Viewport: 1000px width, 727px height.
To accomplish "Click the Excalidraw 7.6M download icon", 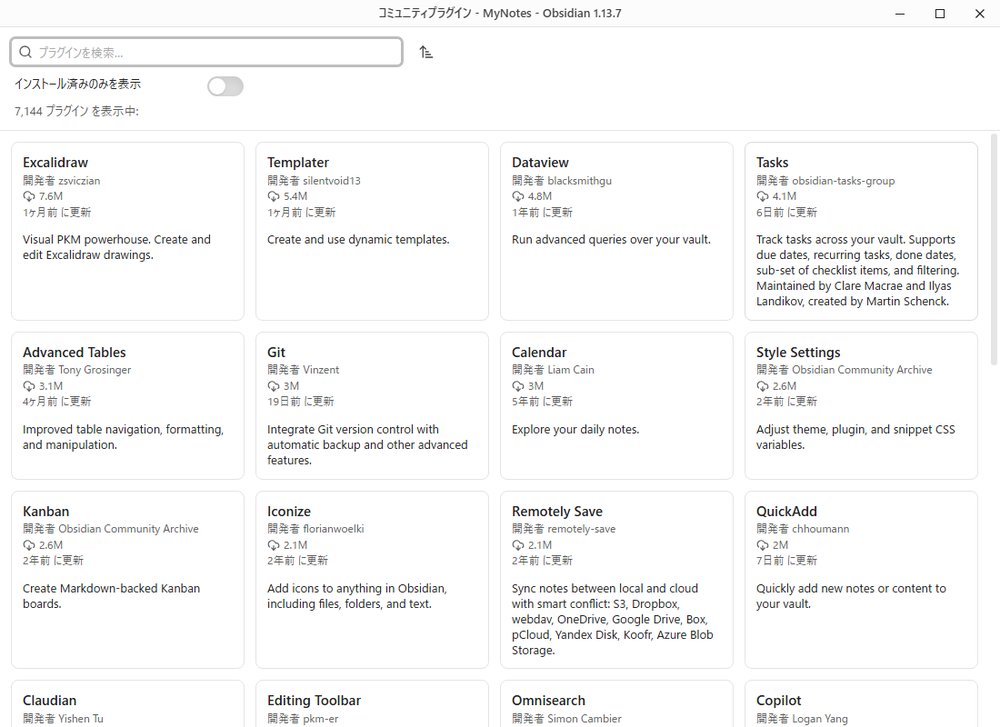I will (29, 196).
